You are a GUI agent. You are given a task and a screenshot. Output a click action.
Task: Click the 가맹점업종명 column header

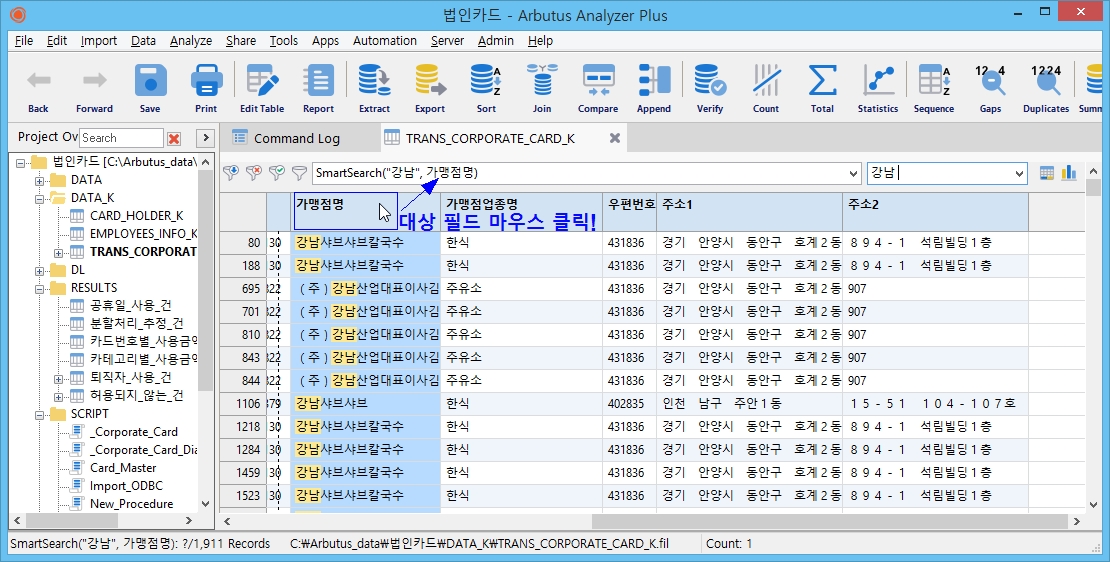coord(521,212)
